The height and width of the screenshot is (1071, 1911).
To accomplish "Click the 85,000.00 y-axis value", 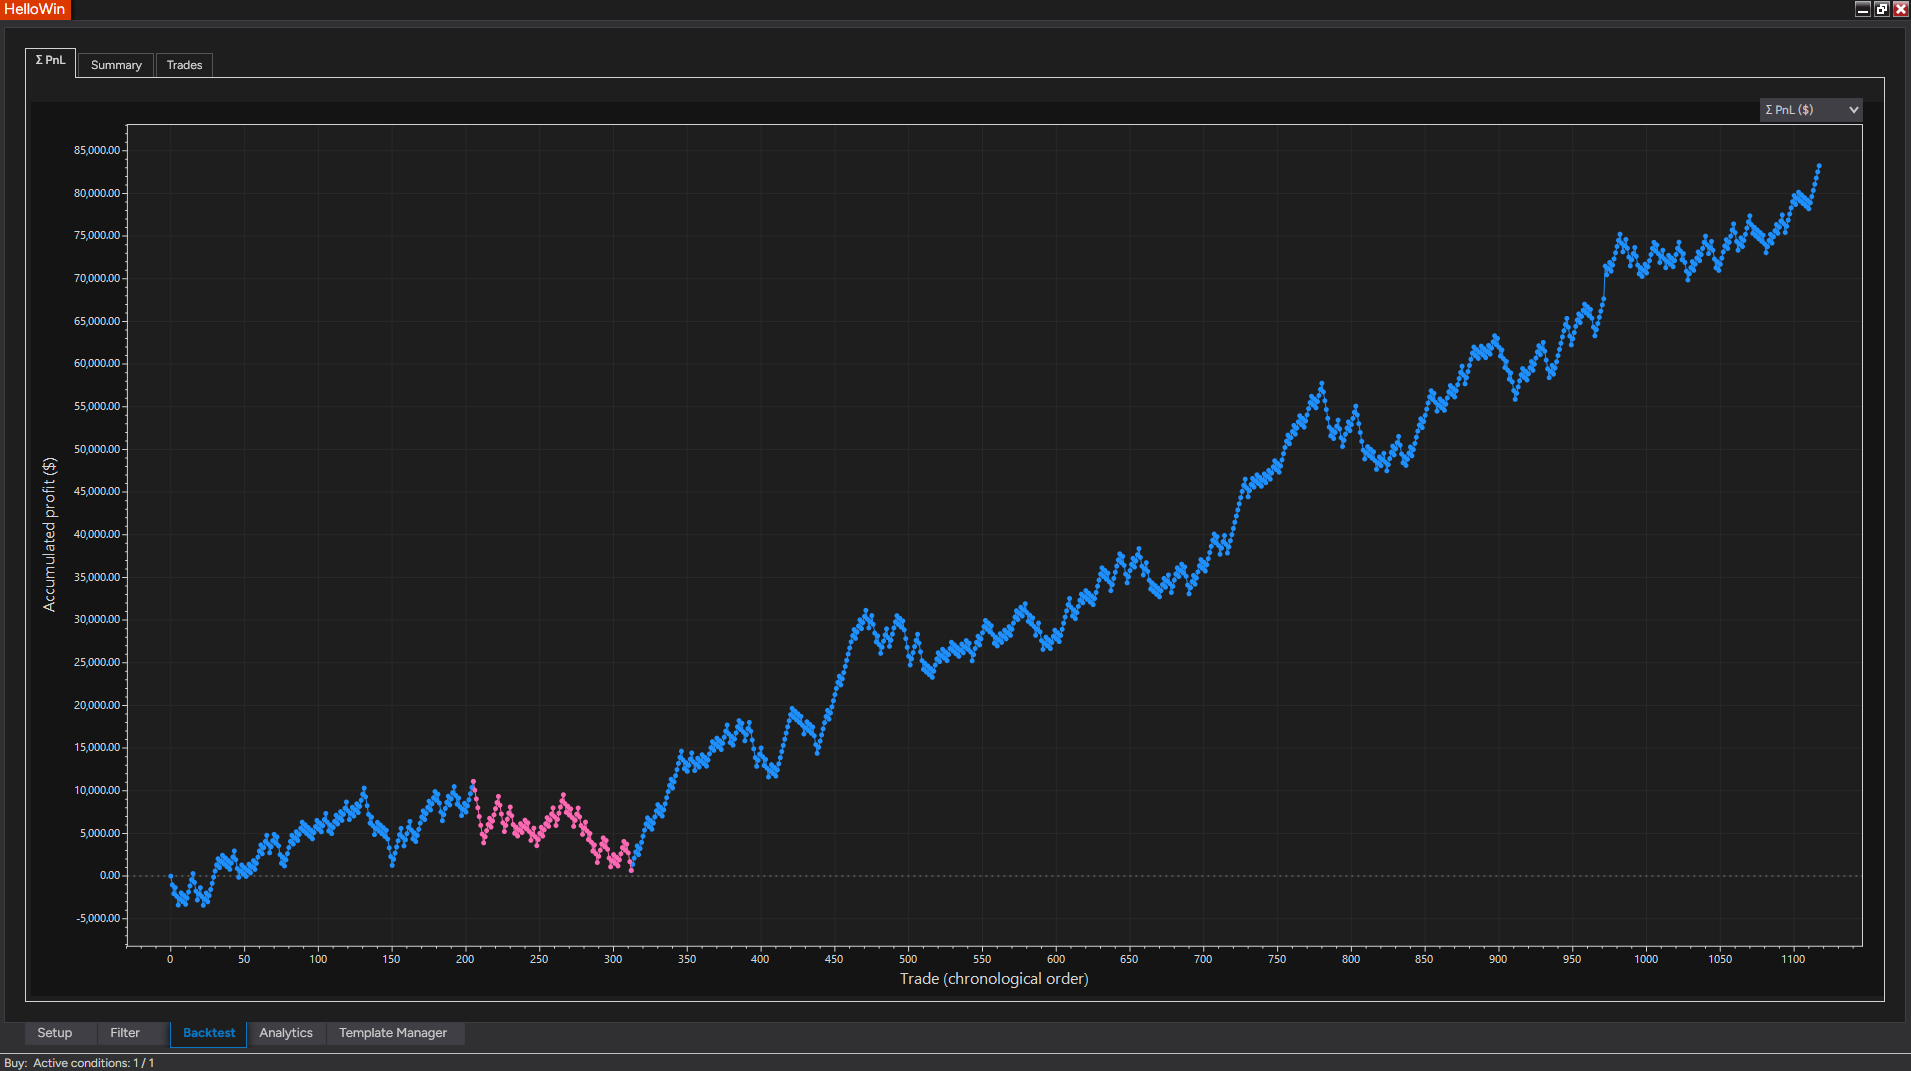I will coord(97,150).
